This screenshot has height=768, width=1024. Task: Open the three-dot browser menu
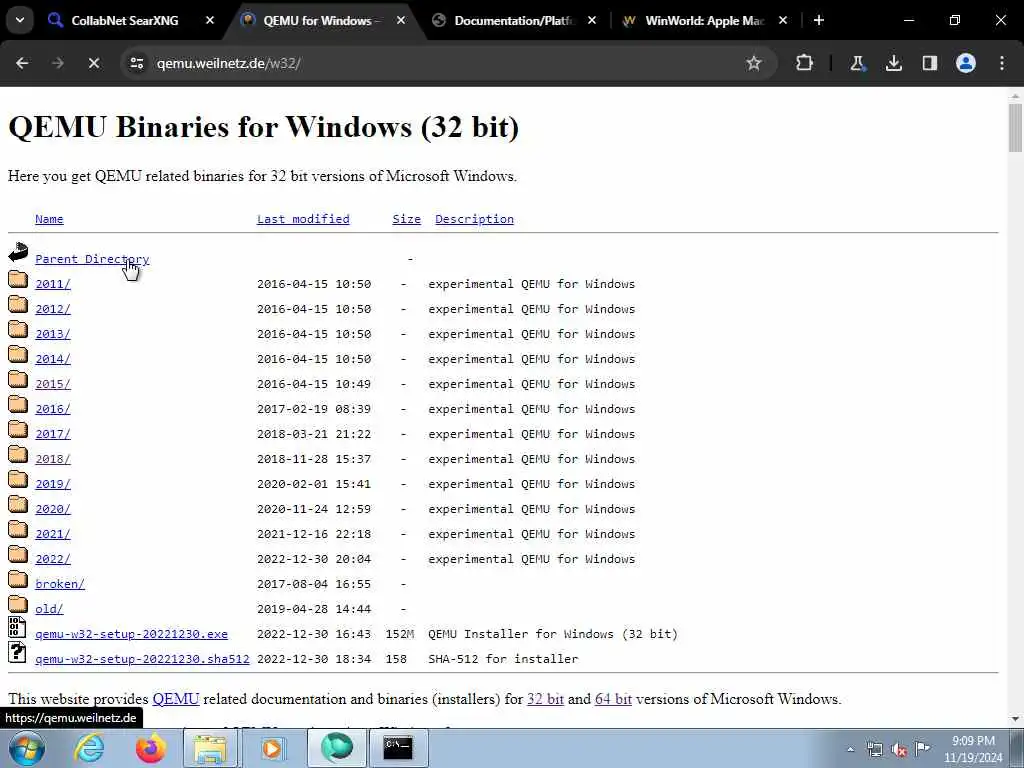click(x=1002, y=63)
